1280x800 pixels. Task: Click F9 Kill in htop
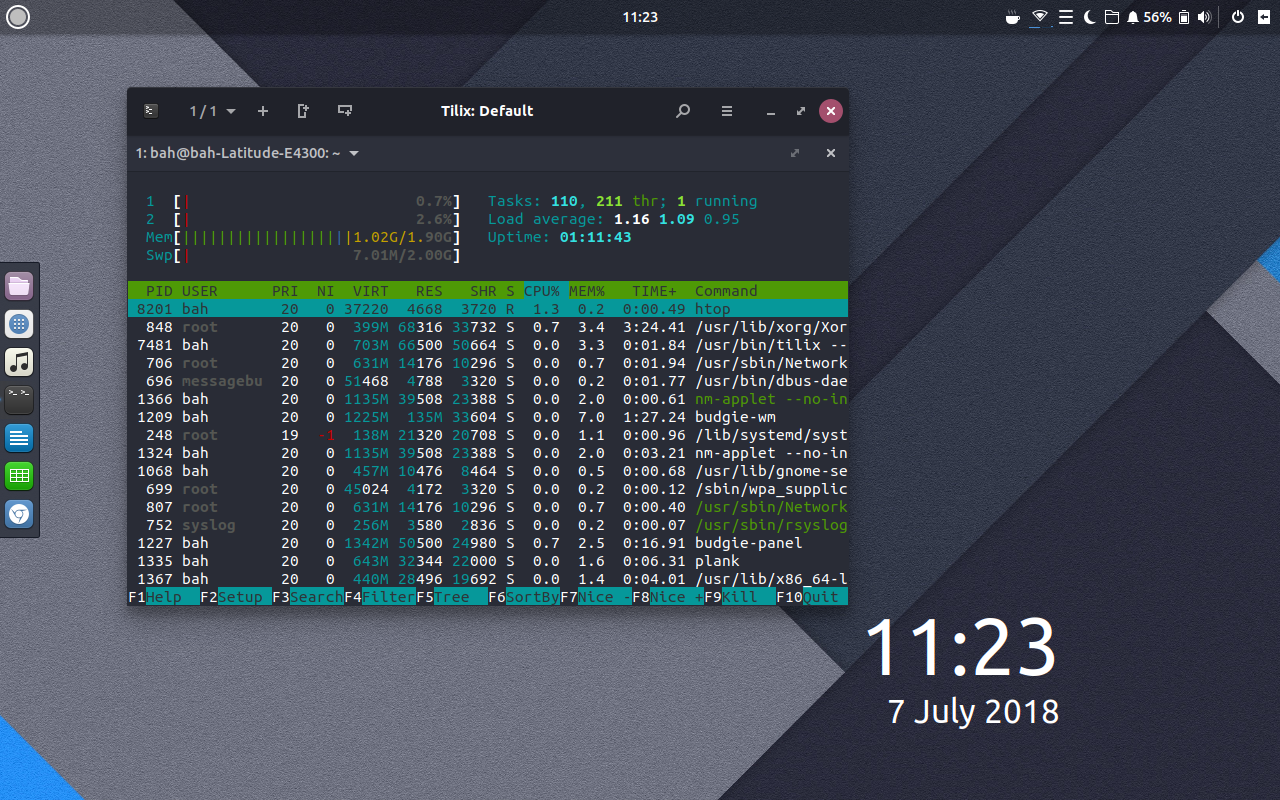(740, 597)
